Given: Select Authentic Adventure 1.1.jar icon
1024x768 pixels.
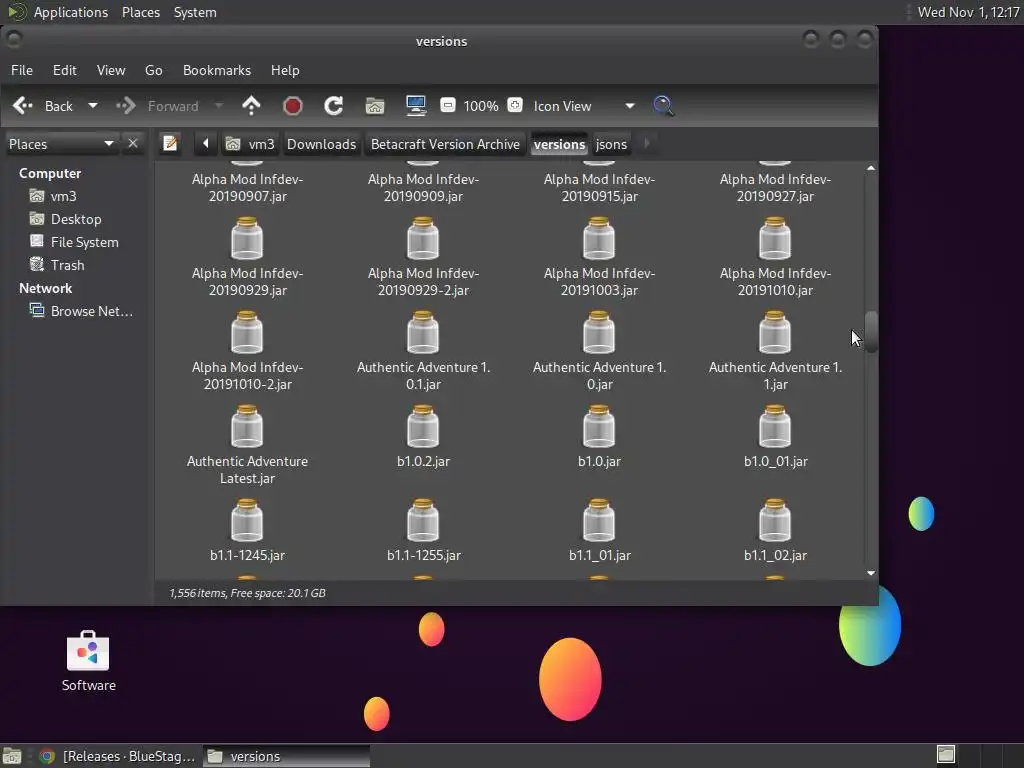Looking at the screenshot, I should [x=775, y=332].
